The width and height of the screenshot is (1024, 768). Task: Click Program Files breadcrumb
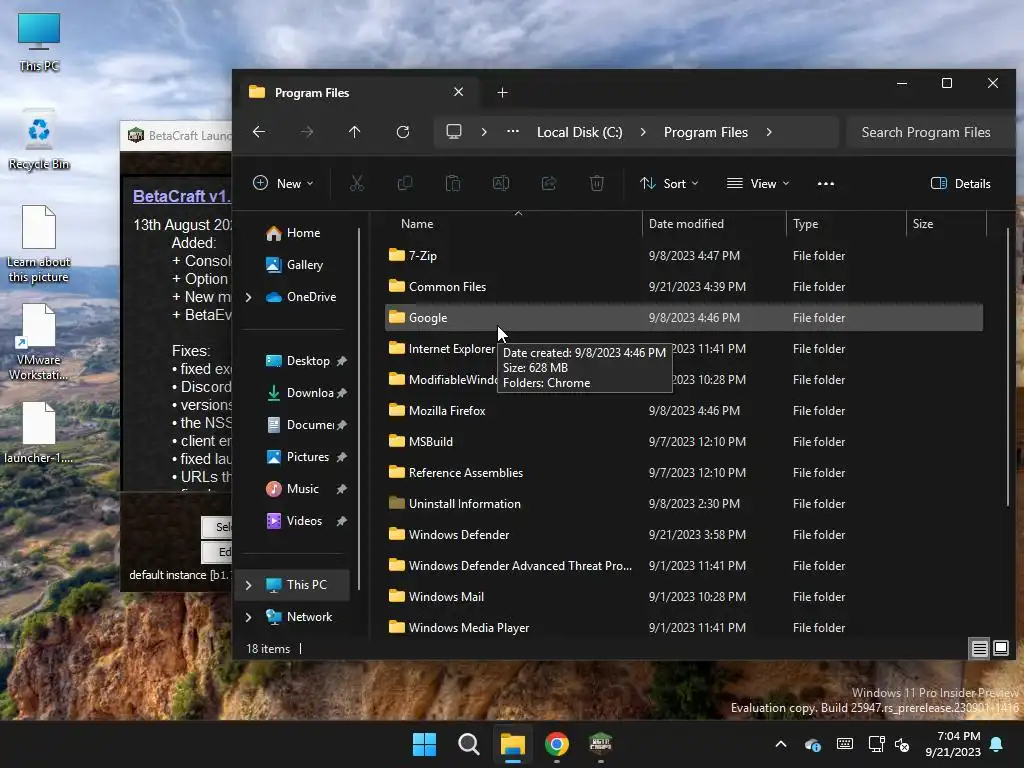coord(706,132)
